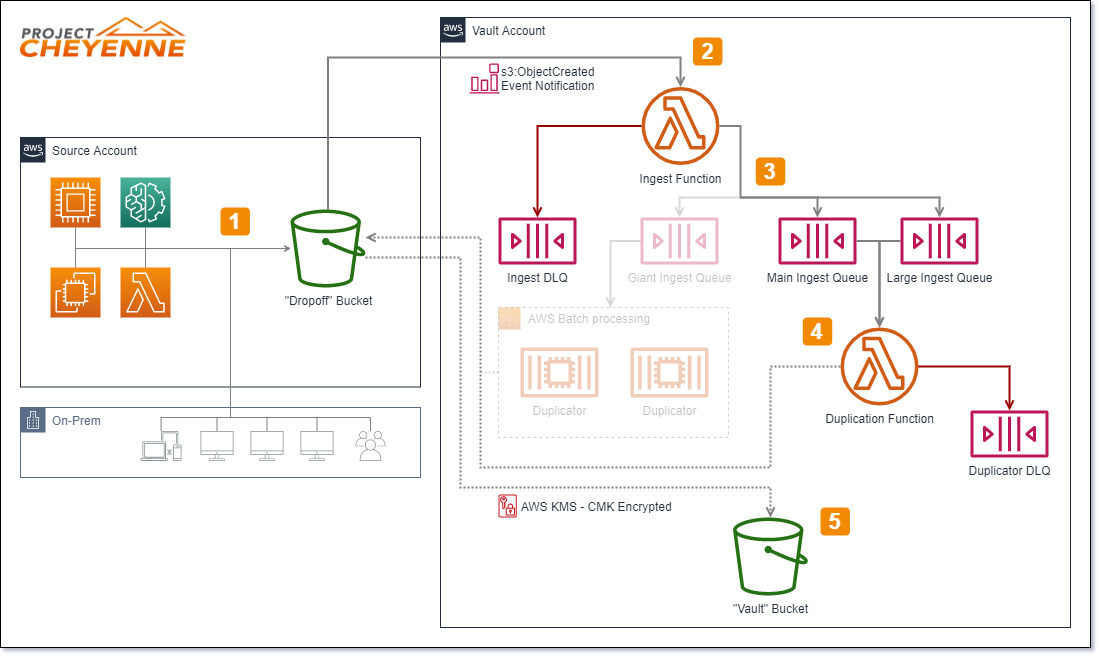Click the "Duplicator DLQ" label
Image resolution: width=1102 pixels, height=659 pixels.
click(1010, 471)
